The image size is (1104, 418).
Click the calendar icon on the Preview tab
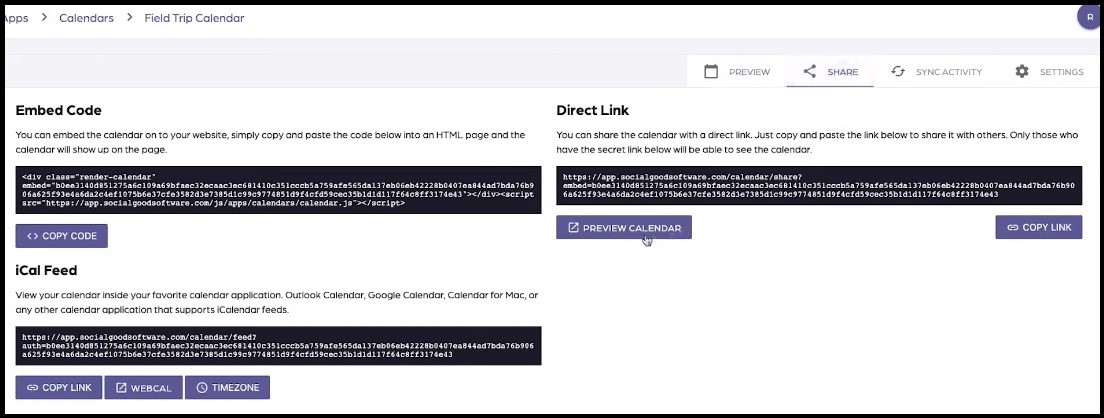pos(711,72)
